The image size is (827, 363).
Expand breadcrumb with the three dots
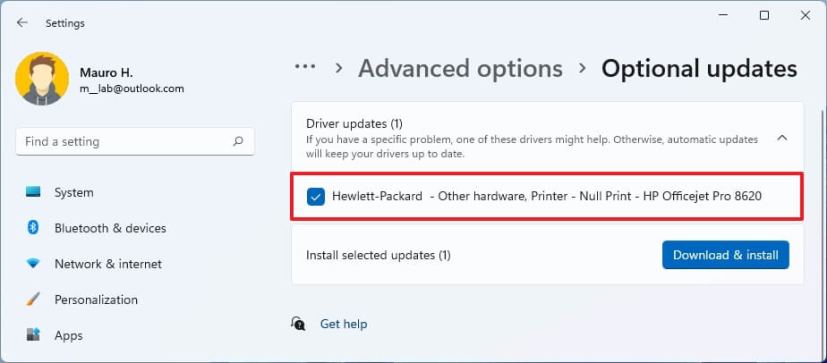305,67
